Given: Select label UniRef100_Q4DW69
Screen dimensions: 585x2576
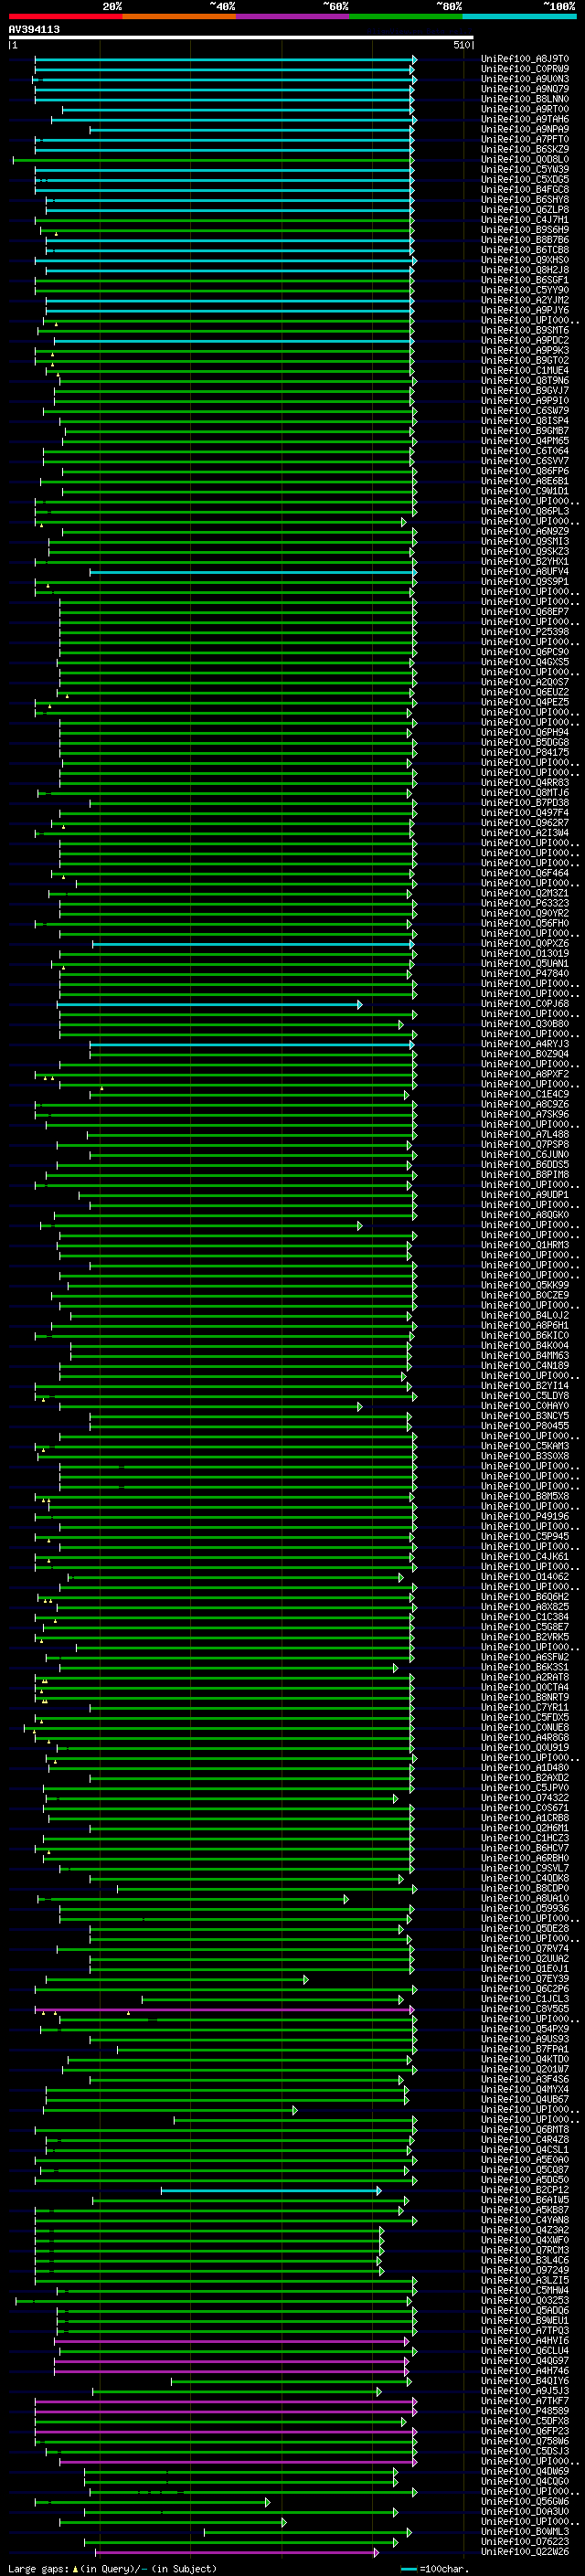Looking at the screenshot, I should [x=525, y=2471].
